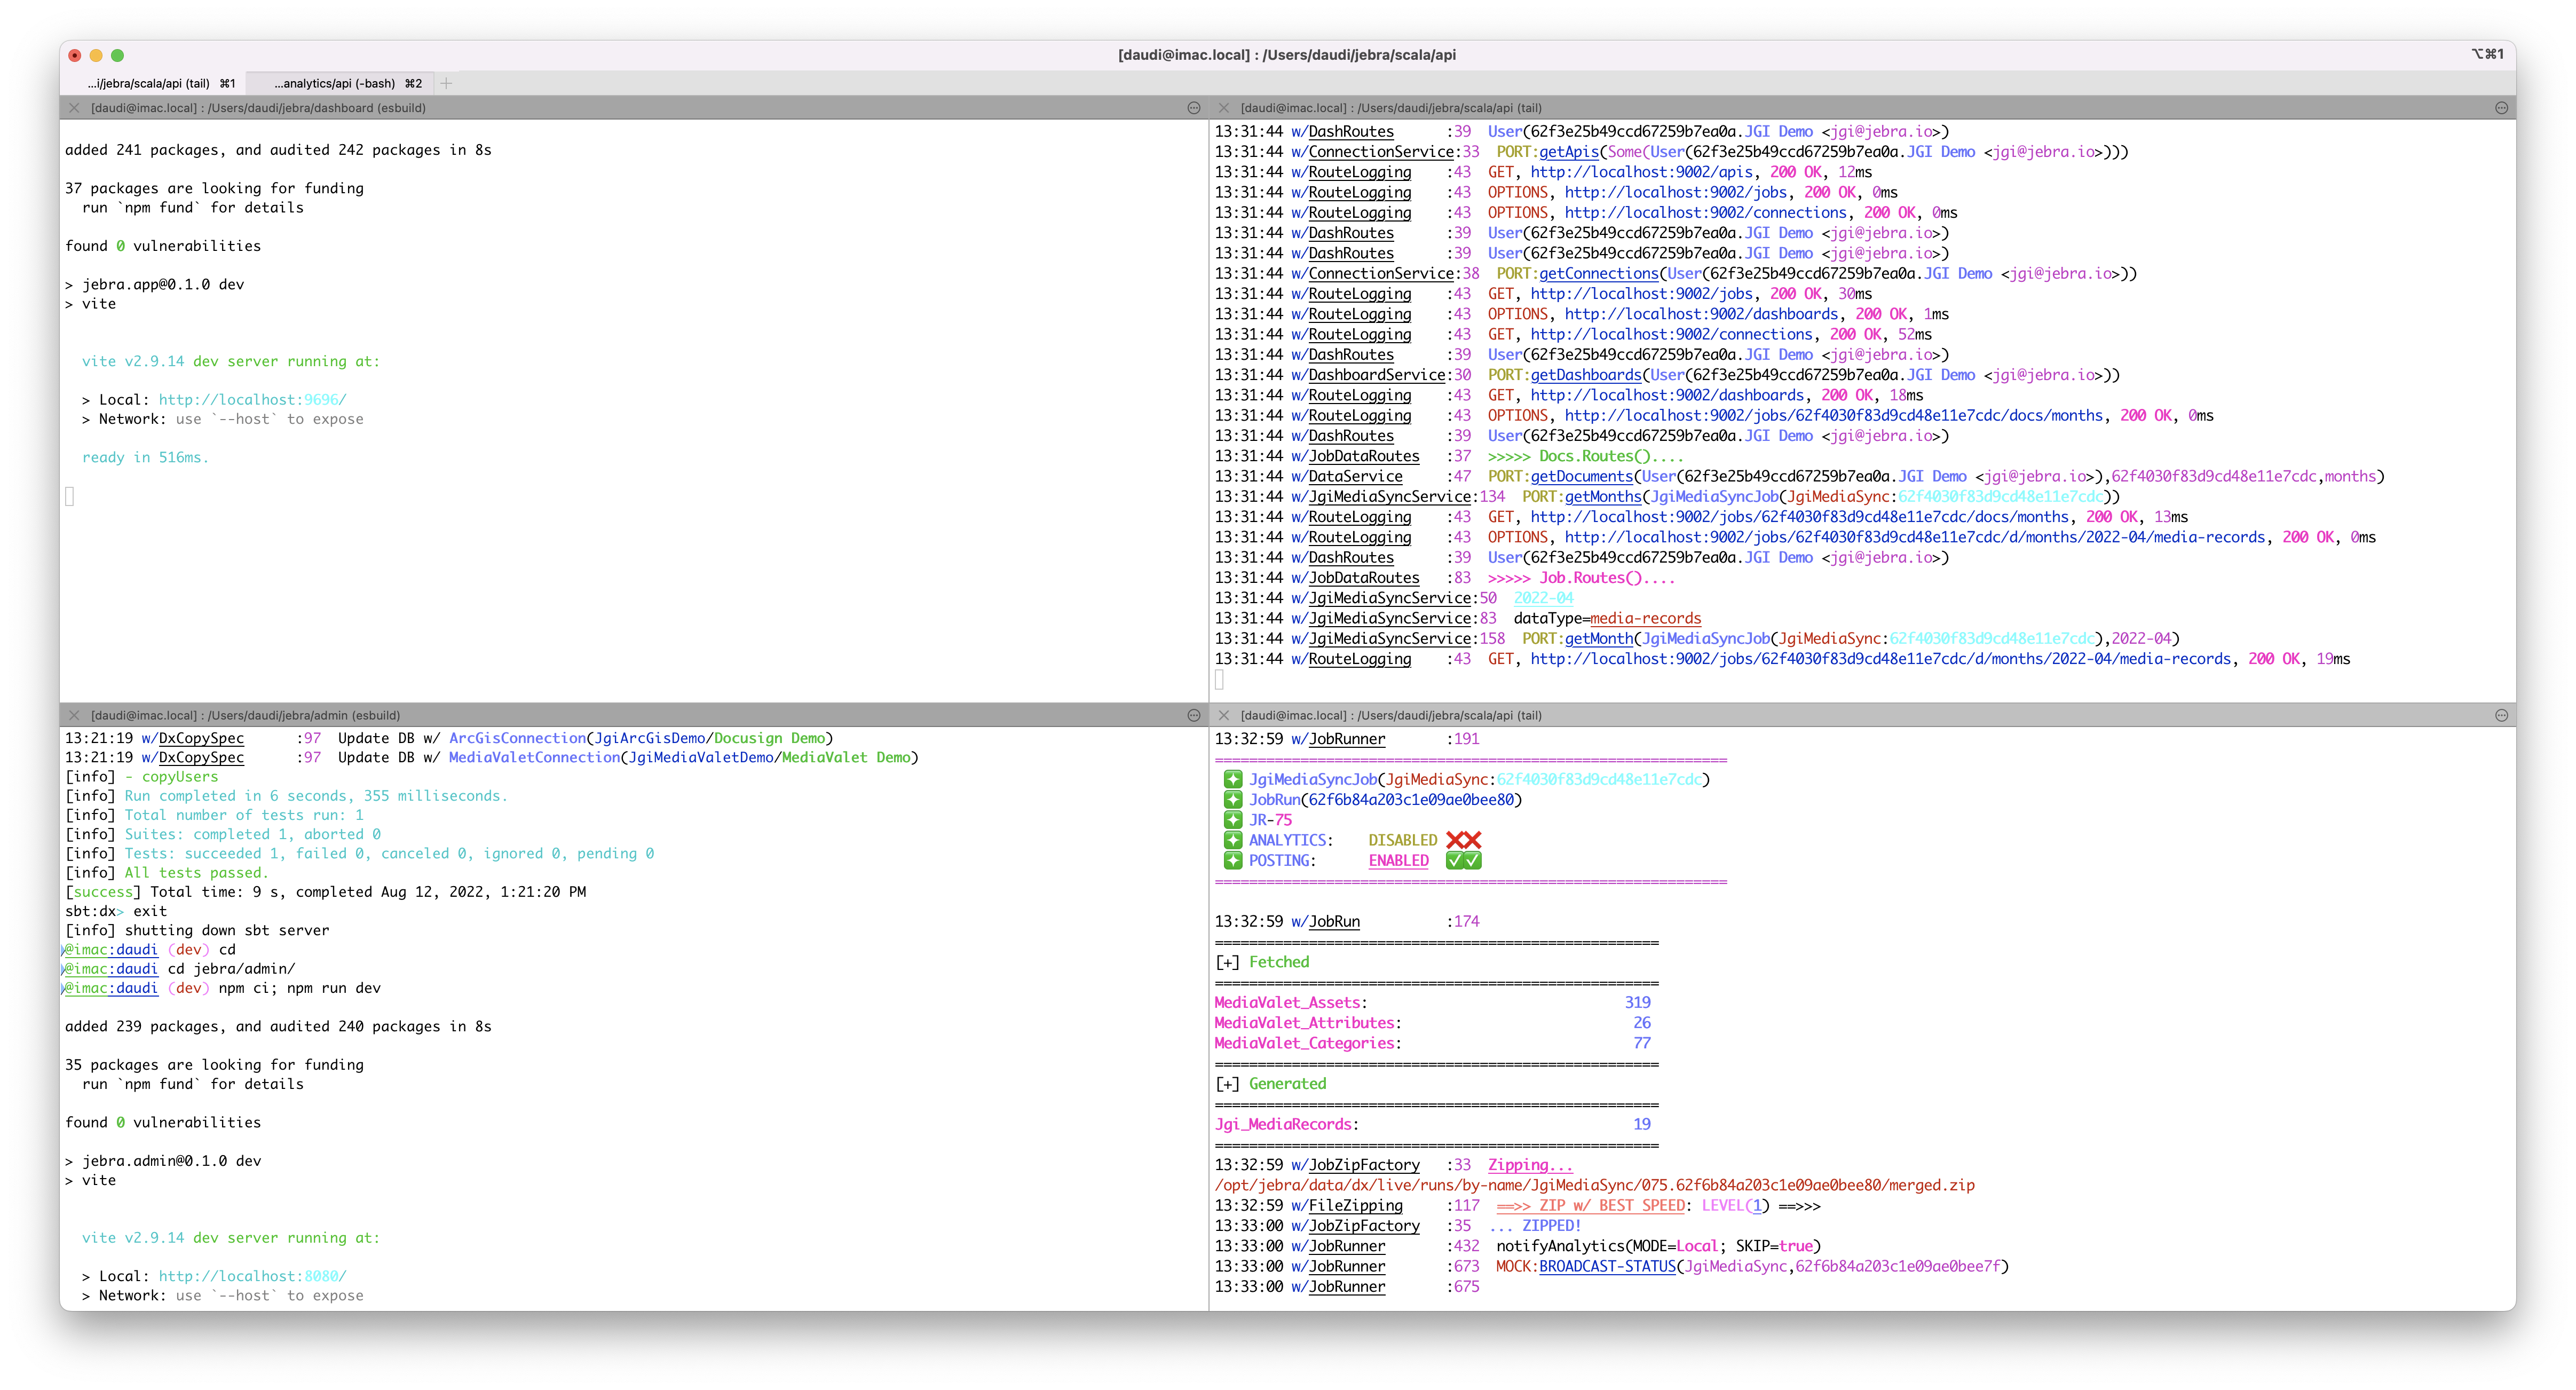The height and width of the screenshot is (1390, 2576).
Task: Click the BROADCAST-STATUS underlined text
Action: [x=1607, y=1267]
